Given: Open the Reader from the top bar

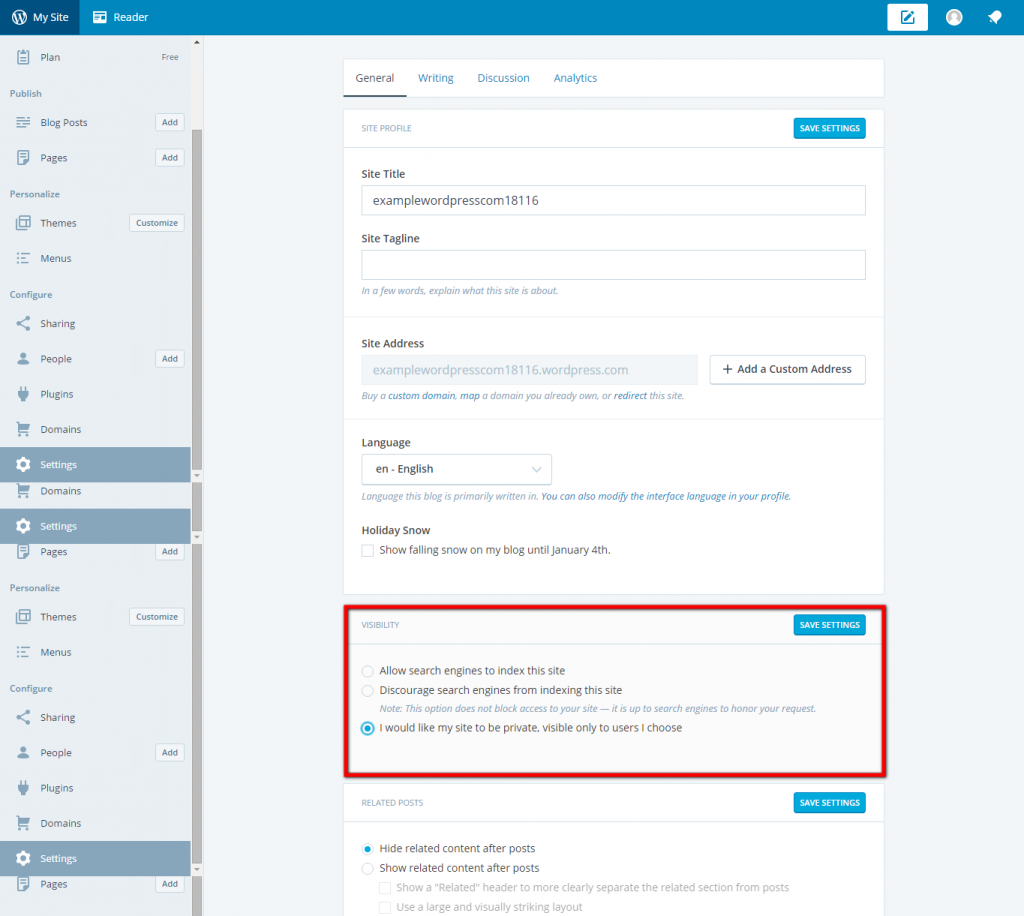Looking at the screenshot, I should [x=119, y=17].
